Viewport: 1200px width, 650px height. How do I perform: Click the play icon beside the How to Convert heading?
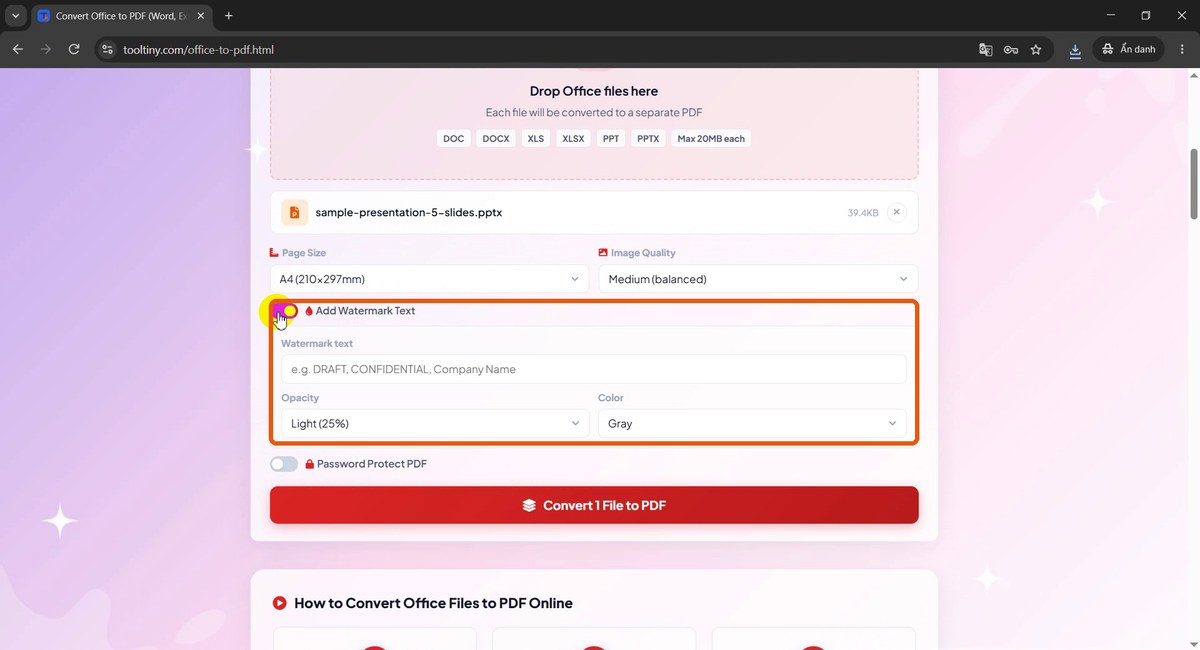pyautogui.click(x=280, y=603)
